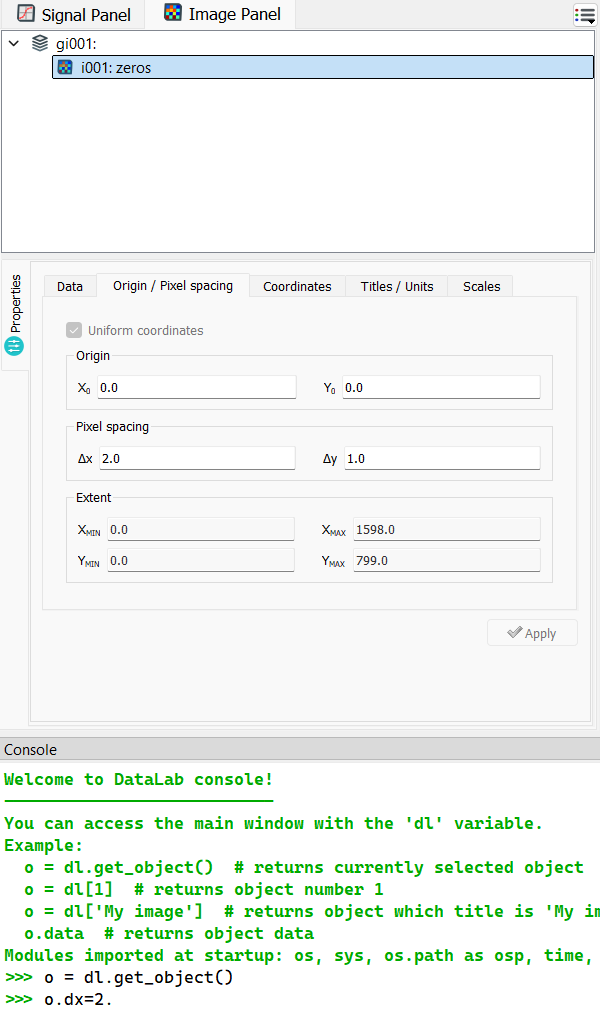
Task: Click the gi001 group layers icon
Action: click(40, 43)
